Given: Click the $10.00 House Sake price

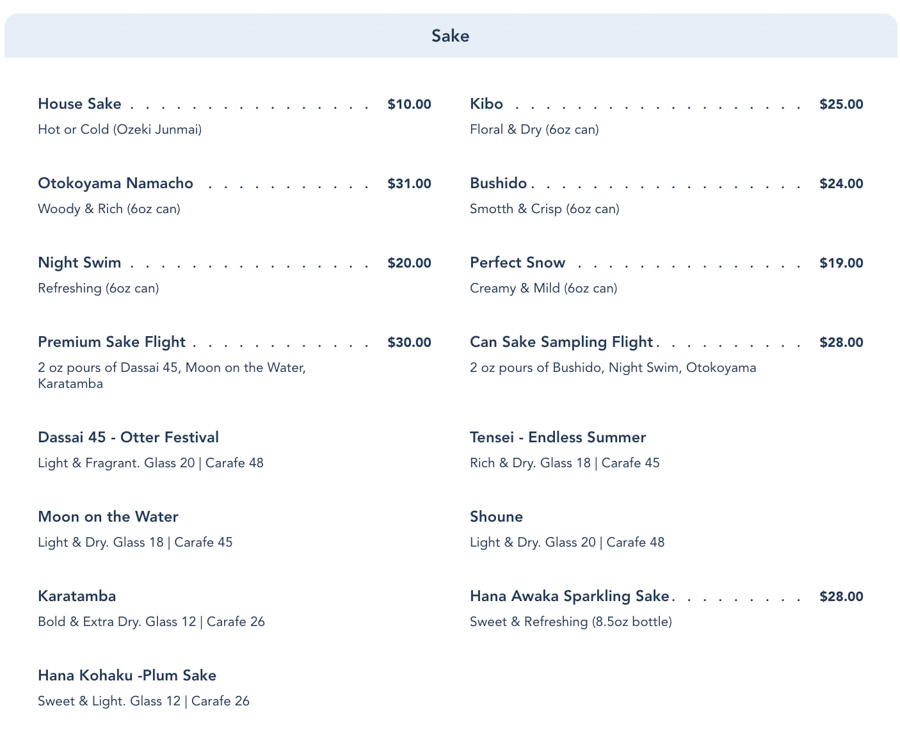Looking at the screenshot, I should click(409, 104).
